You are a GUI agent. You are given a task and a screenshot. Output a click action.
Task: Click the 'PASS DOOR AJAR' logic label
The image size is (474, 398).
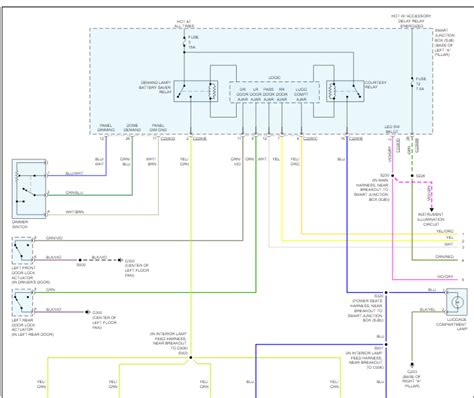(268, 95)
